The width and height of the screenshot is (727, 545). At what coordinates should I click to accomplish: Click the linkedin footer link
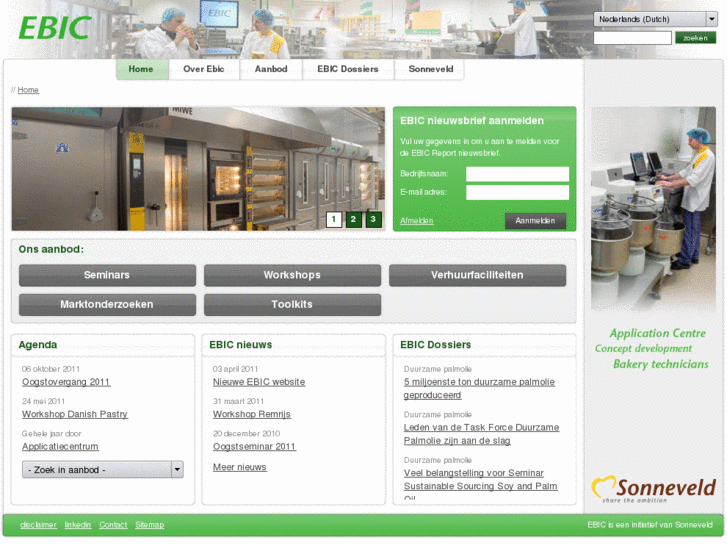pos(77,525)
